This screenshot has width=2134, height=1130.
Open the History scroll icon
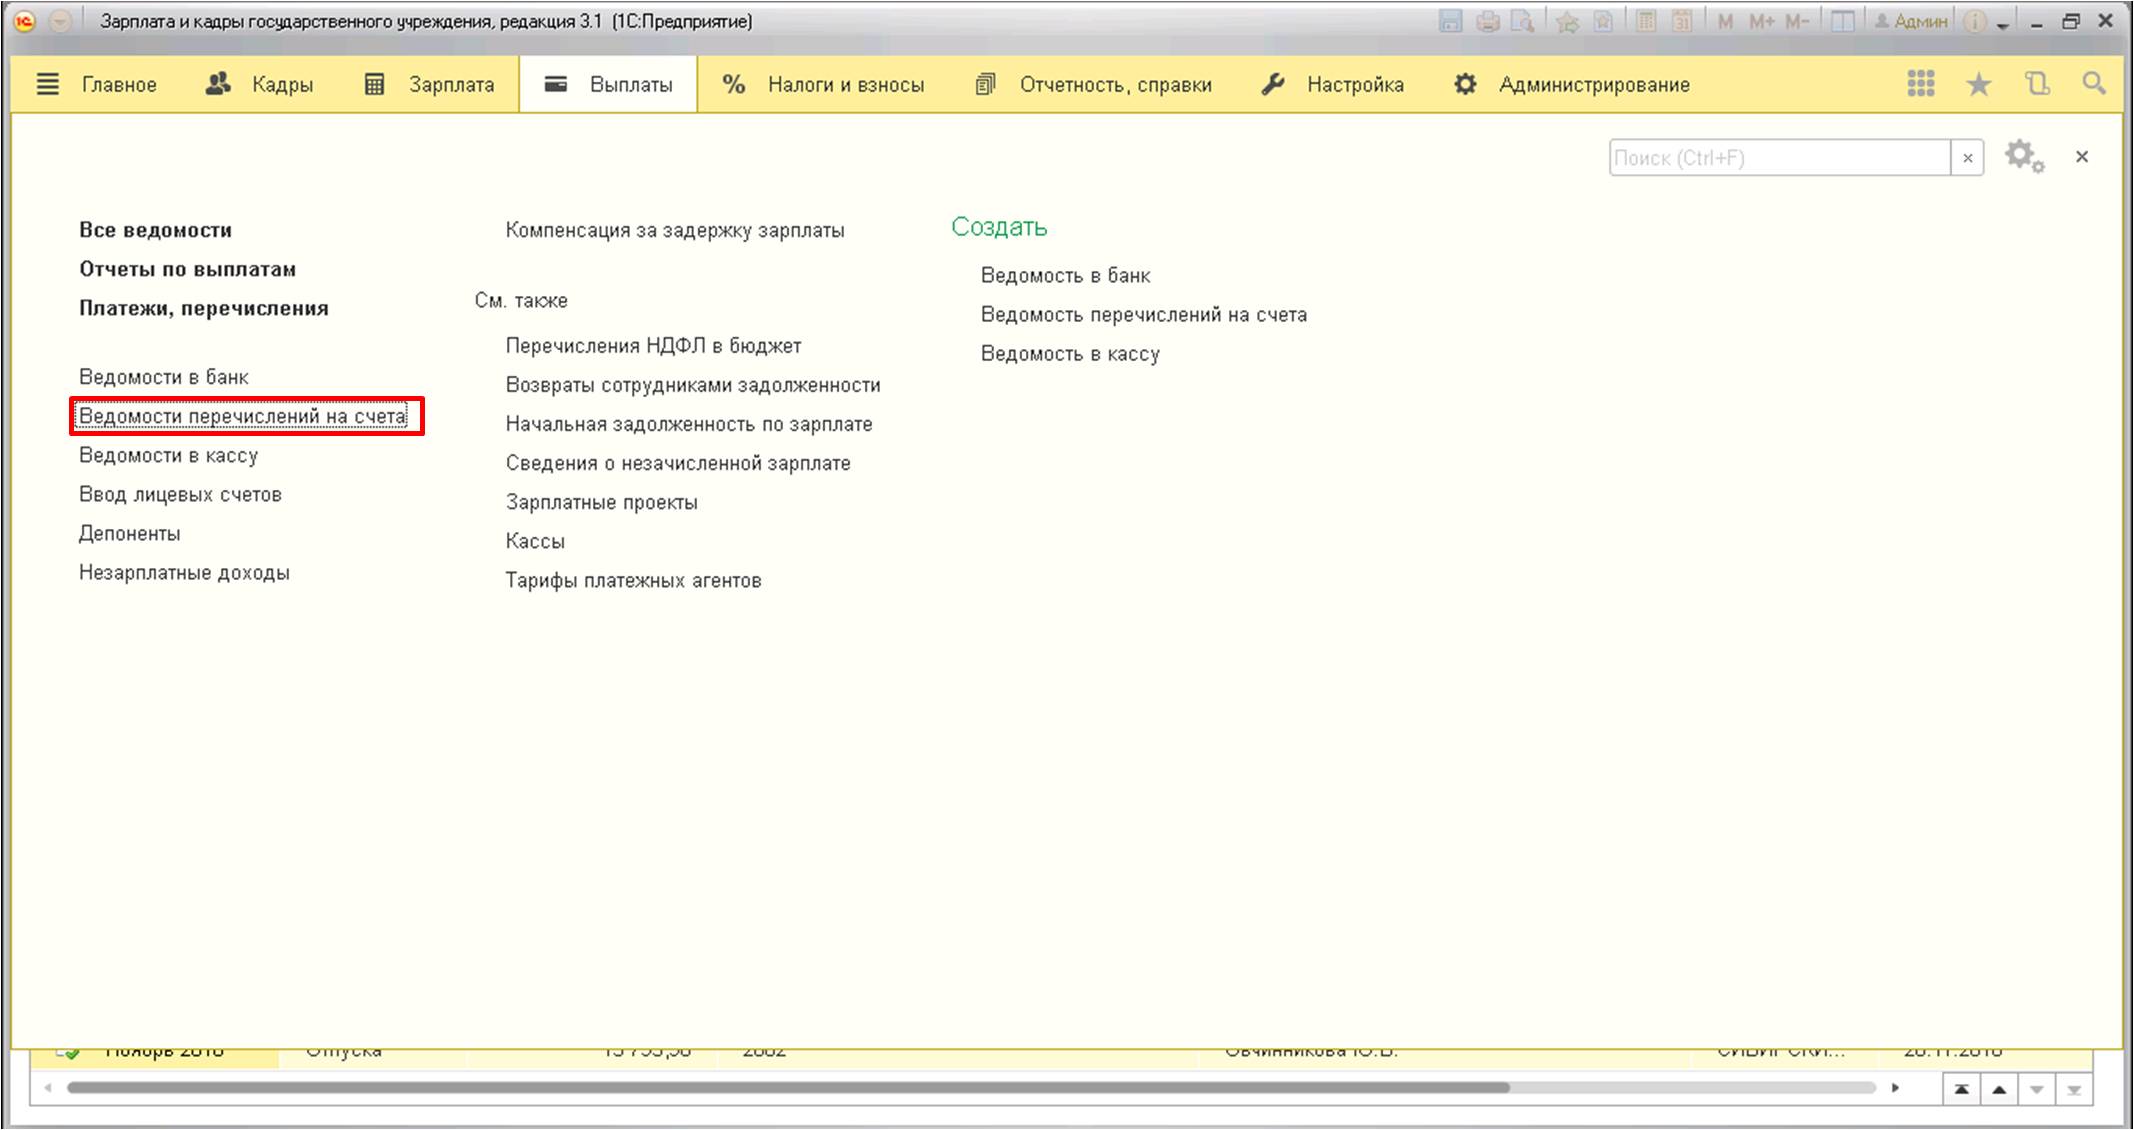pyautogui.click(x=2037, y=84)
